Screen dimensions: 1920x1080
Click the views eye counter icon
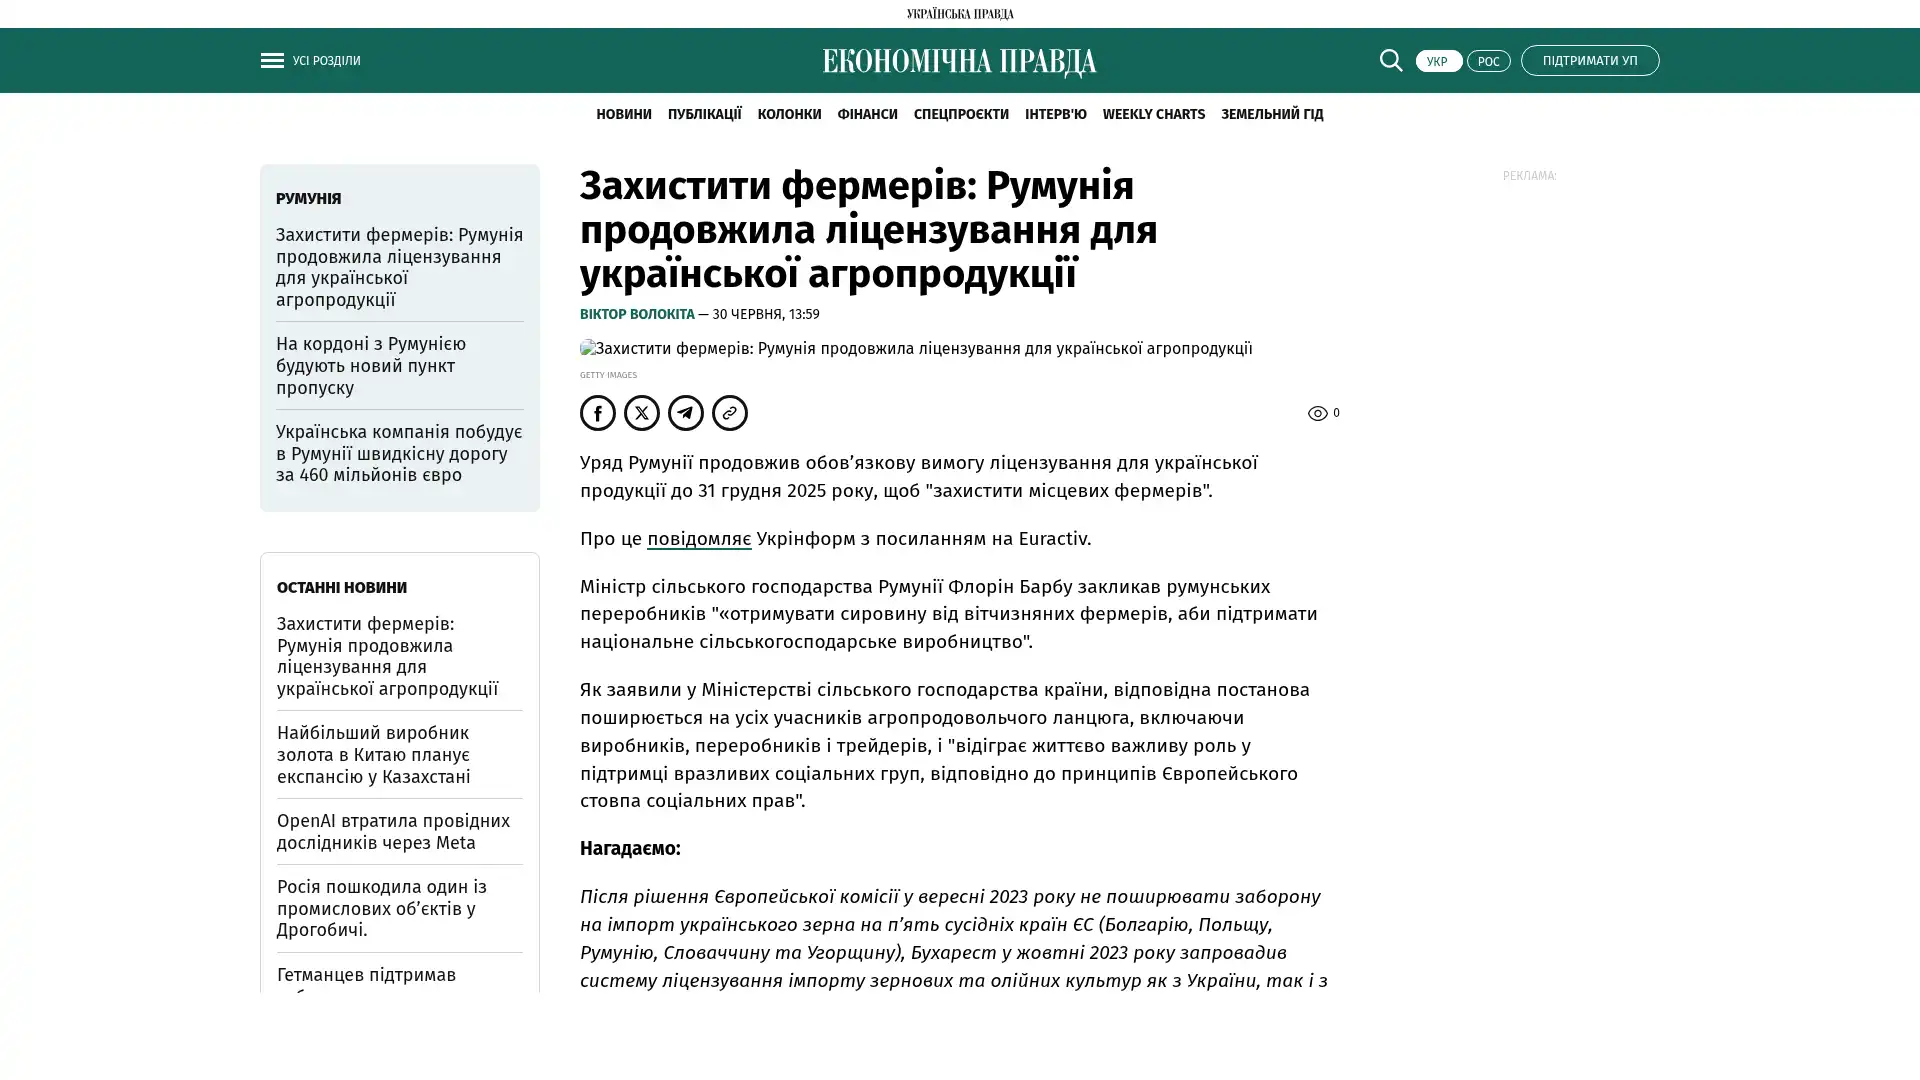click(1318, 413)
